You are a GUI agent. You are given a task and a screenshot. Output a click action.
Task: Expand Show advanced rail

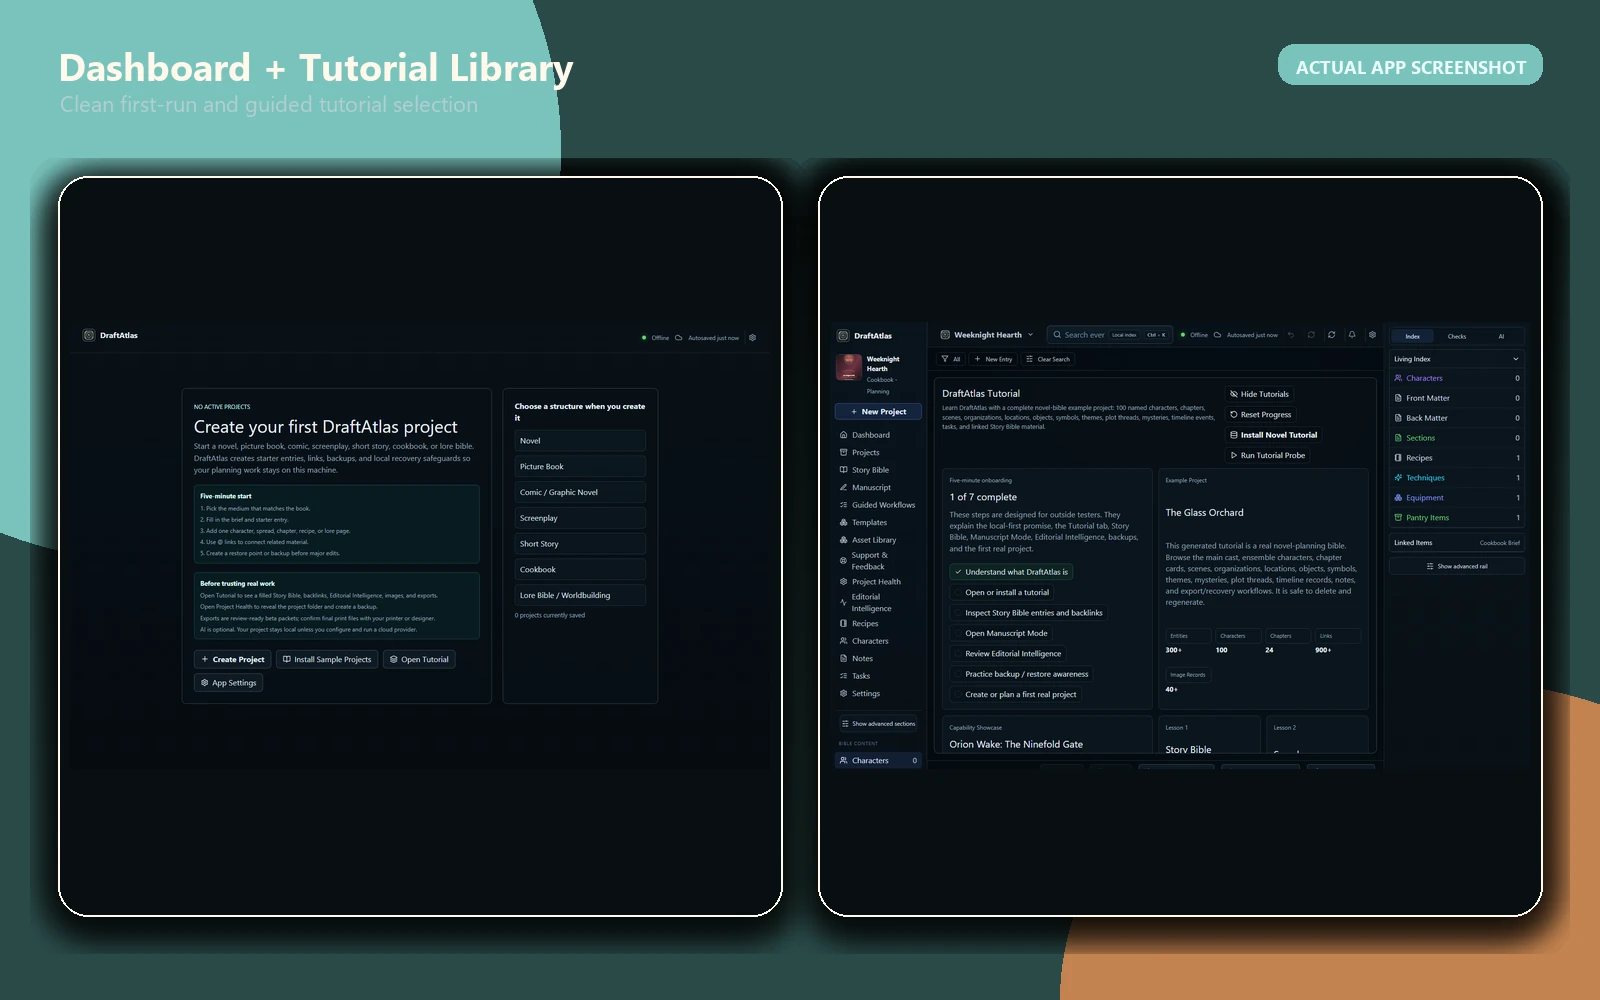click(1457, 566)
